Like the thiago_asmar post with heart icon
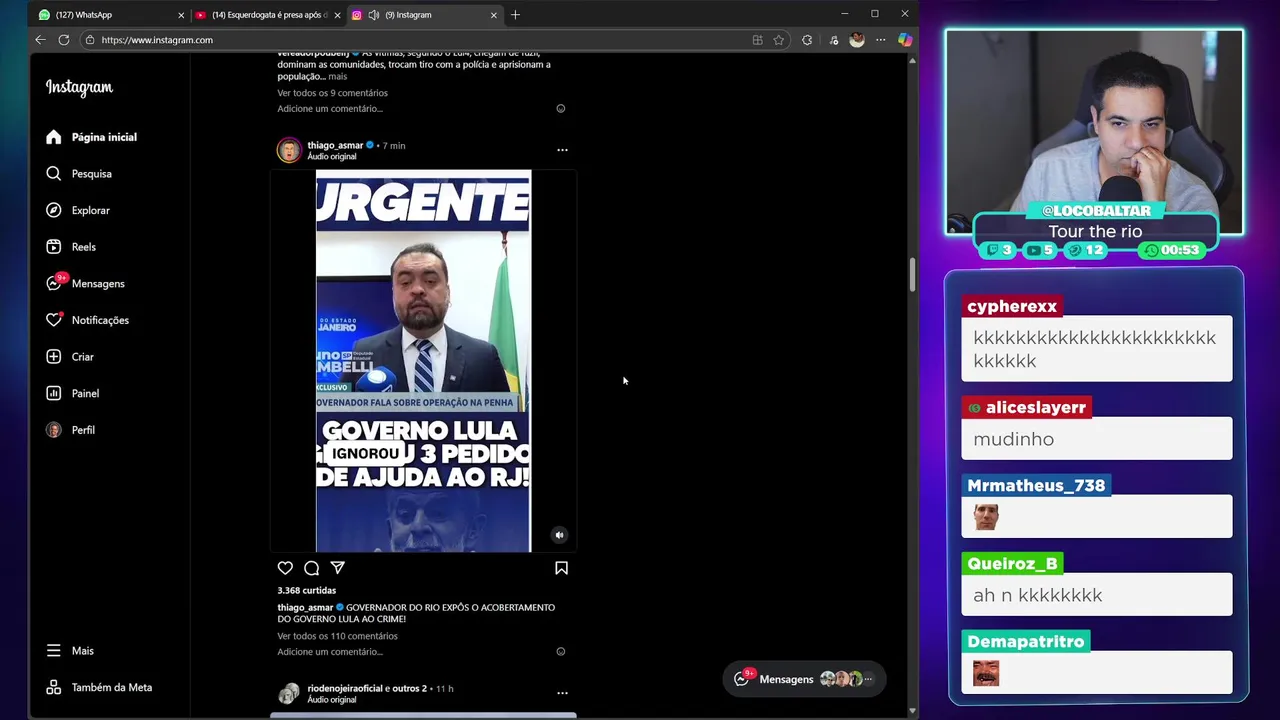The image size is (1280, 720). (285, 568)
